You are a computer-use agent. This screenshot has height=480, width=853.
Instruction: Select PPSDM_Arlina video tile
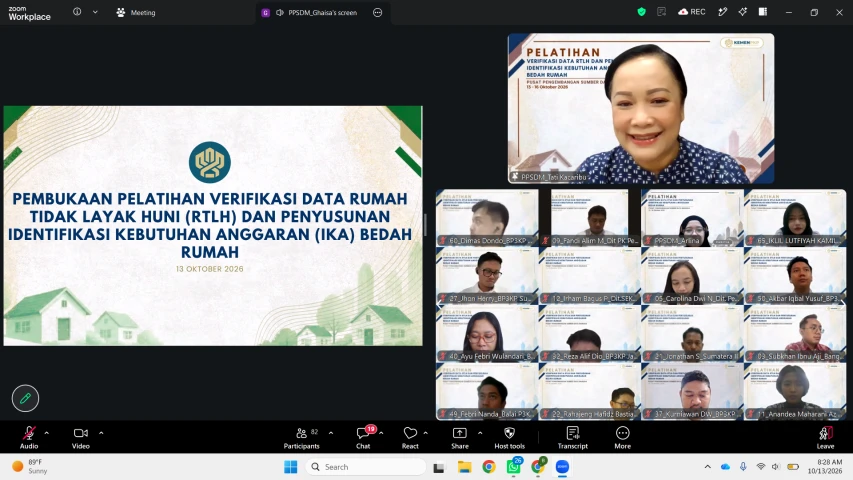click(x=693, y=218)
